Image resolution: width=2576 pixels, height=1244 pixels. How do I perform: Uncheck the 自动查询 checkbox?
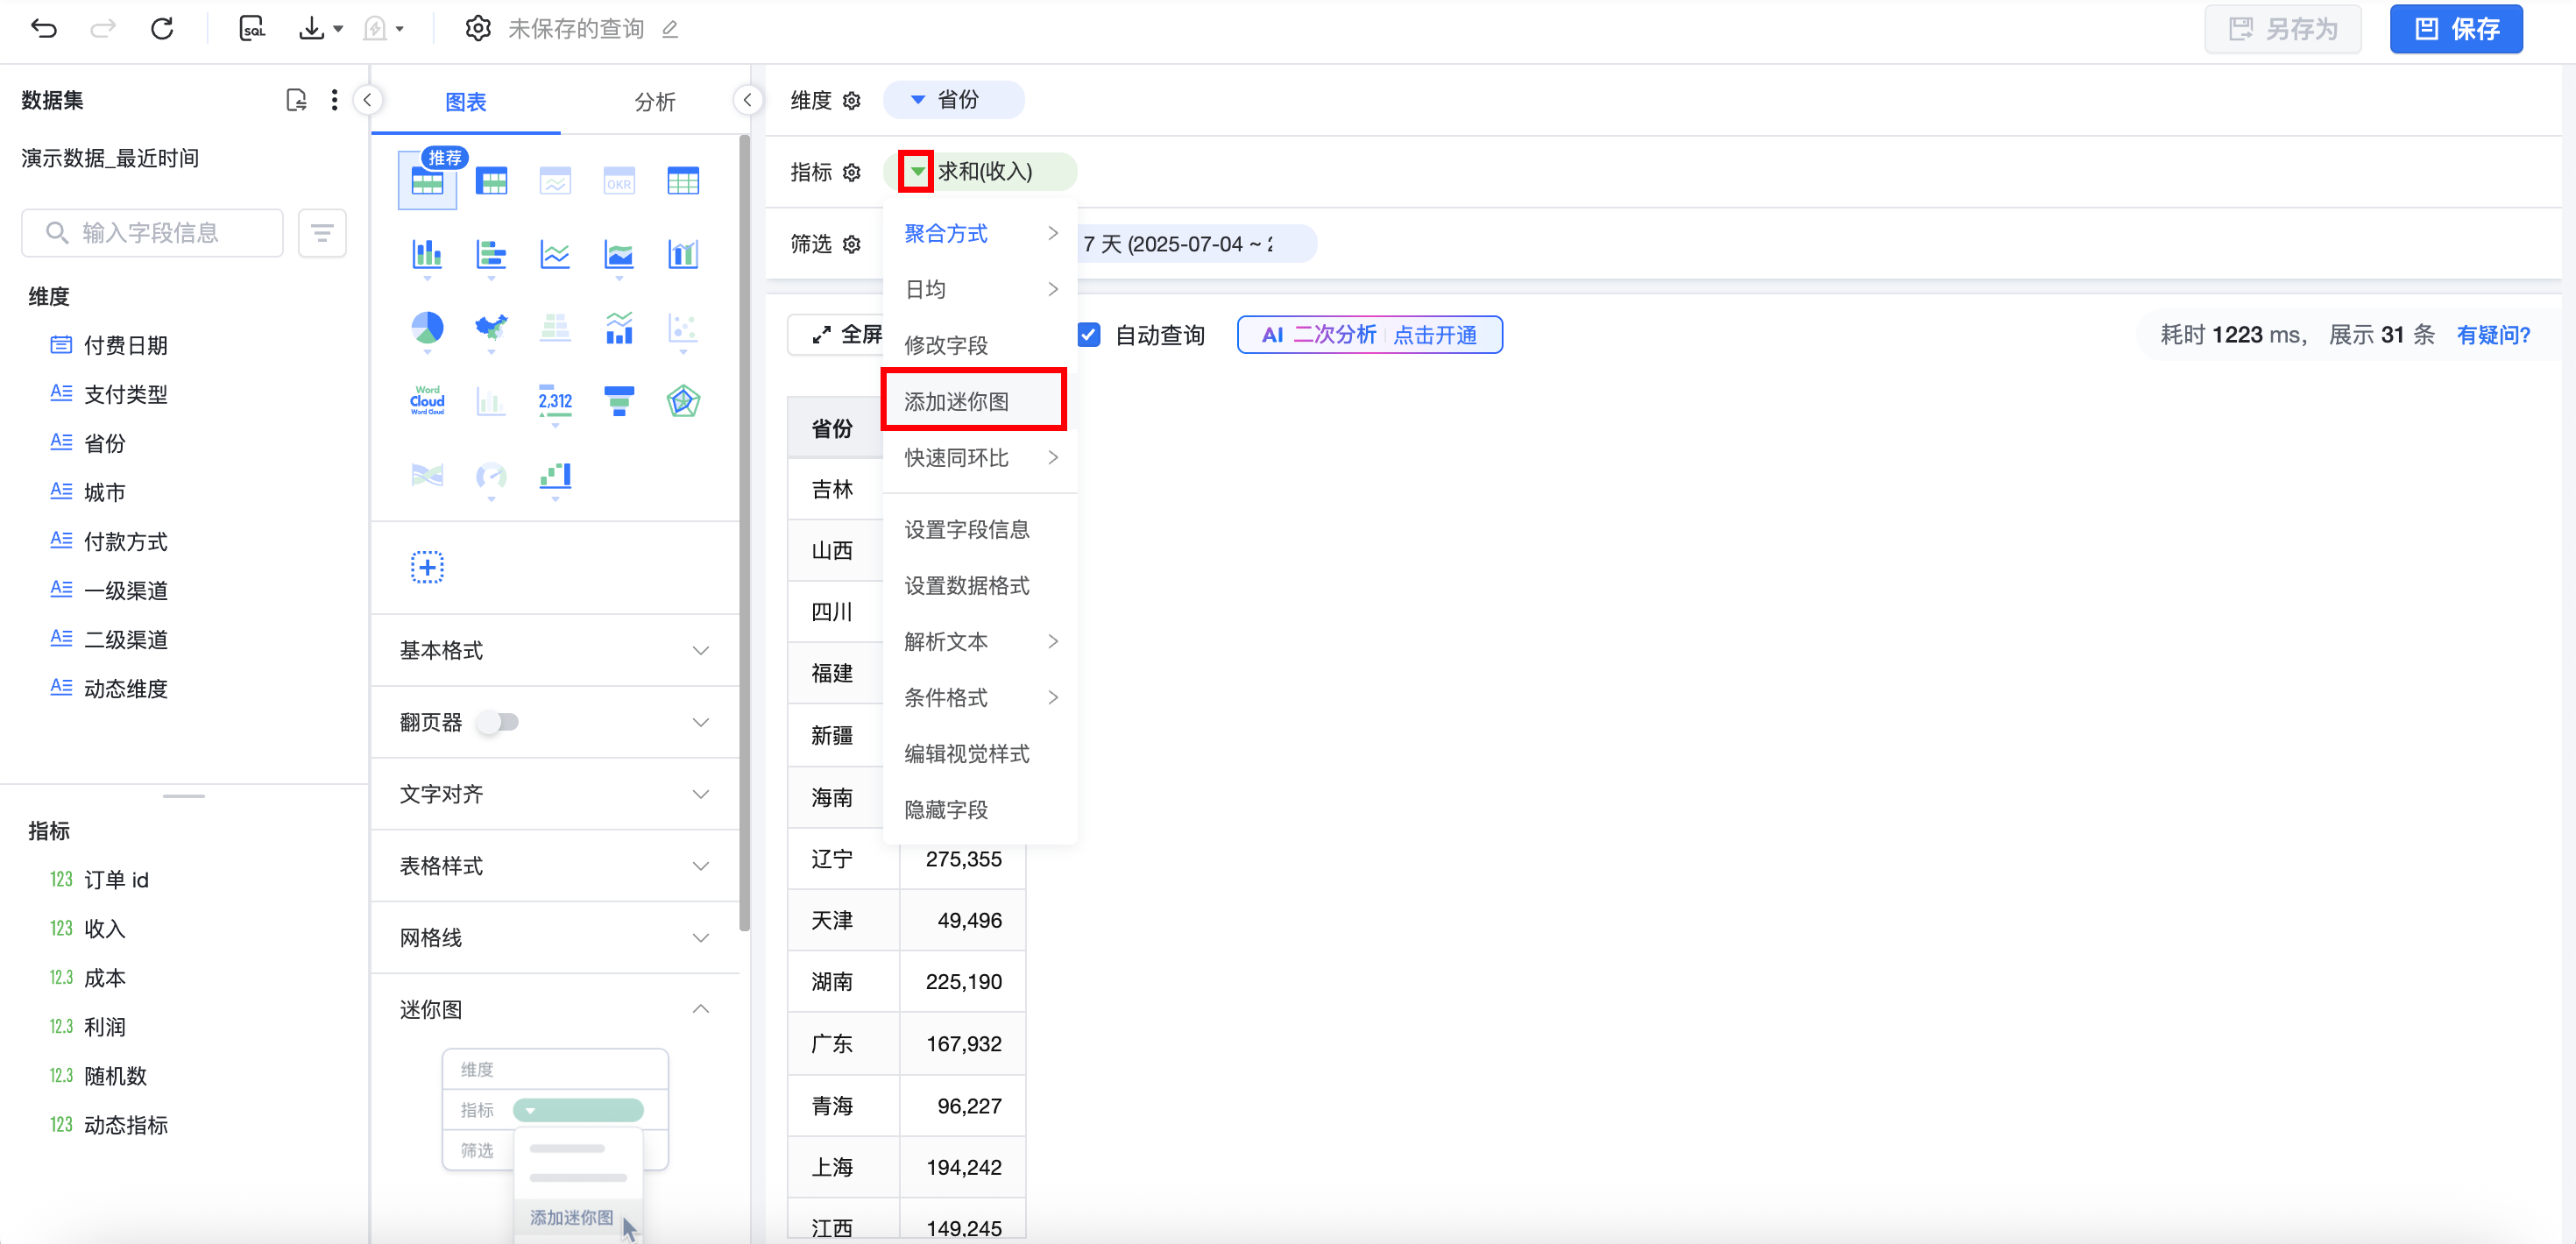click(x=1089, y=335)
